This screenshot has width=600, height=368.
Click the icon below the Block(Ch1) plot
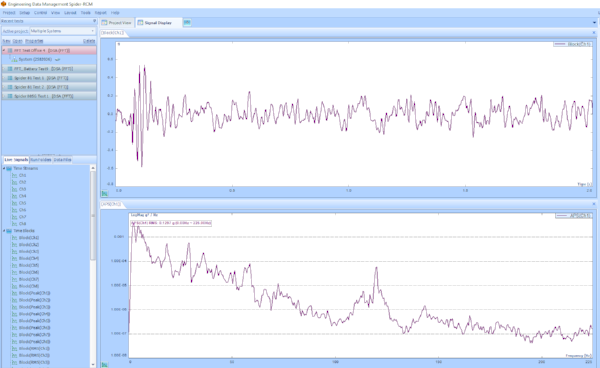[x=104, y=194]
